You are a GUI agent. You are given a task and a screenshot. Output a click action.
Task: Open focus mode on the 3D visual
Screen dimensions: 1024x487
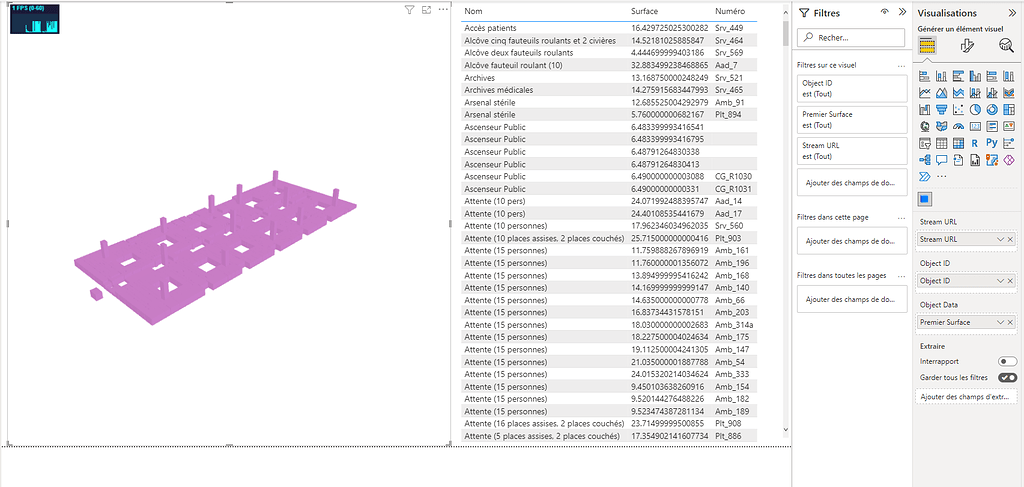426,9
